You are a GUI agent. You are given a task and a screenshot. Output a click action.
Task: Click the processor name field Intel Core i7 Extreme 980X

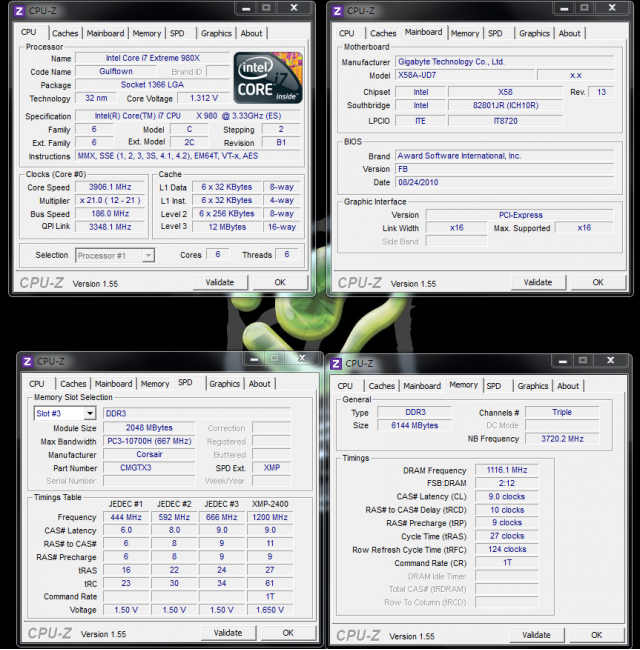(153, 58)
